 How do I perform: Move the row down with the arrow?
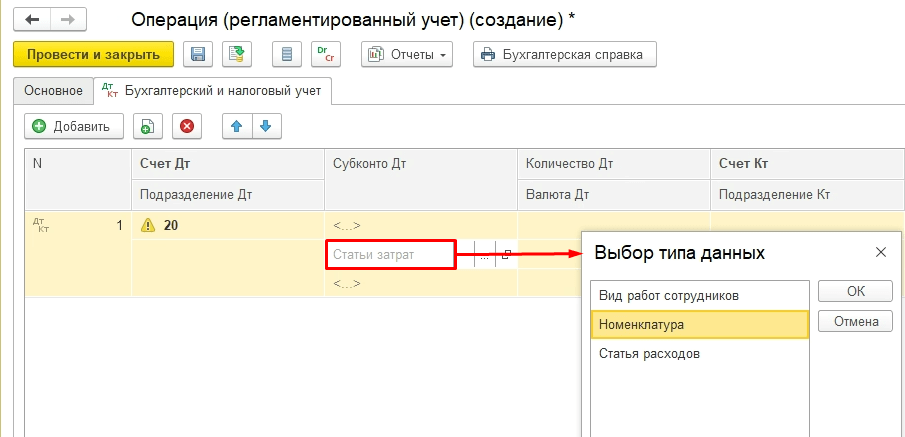[x=266, y=126]
